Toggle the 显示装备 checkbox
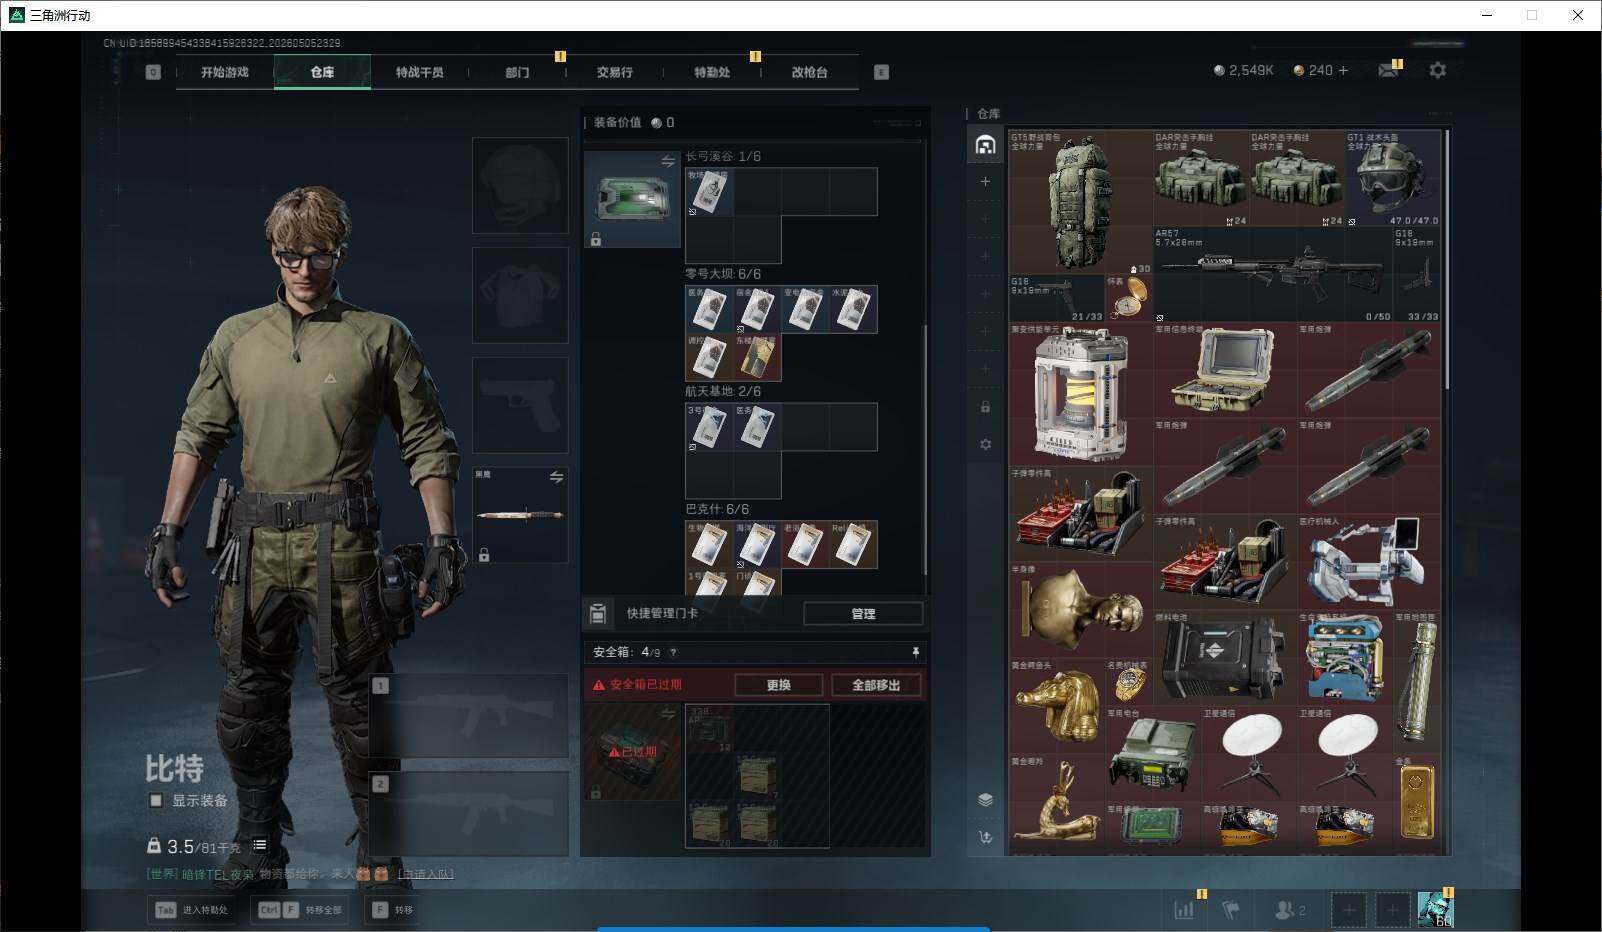Screen dimensions: 1602x932 tap(156, 800)
